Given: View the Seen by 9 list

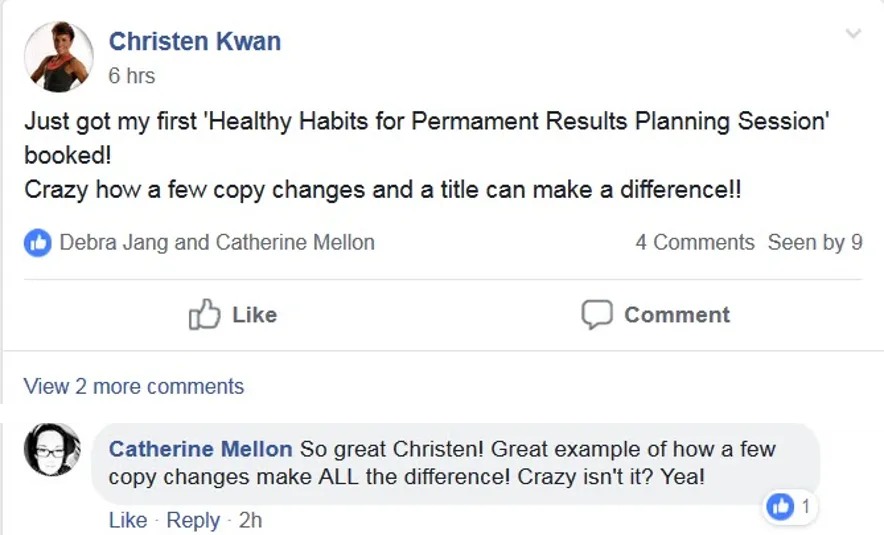Looking at the screenshot, I should 815,242.
